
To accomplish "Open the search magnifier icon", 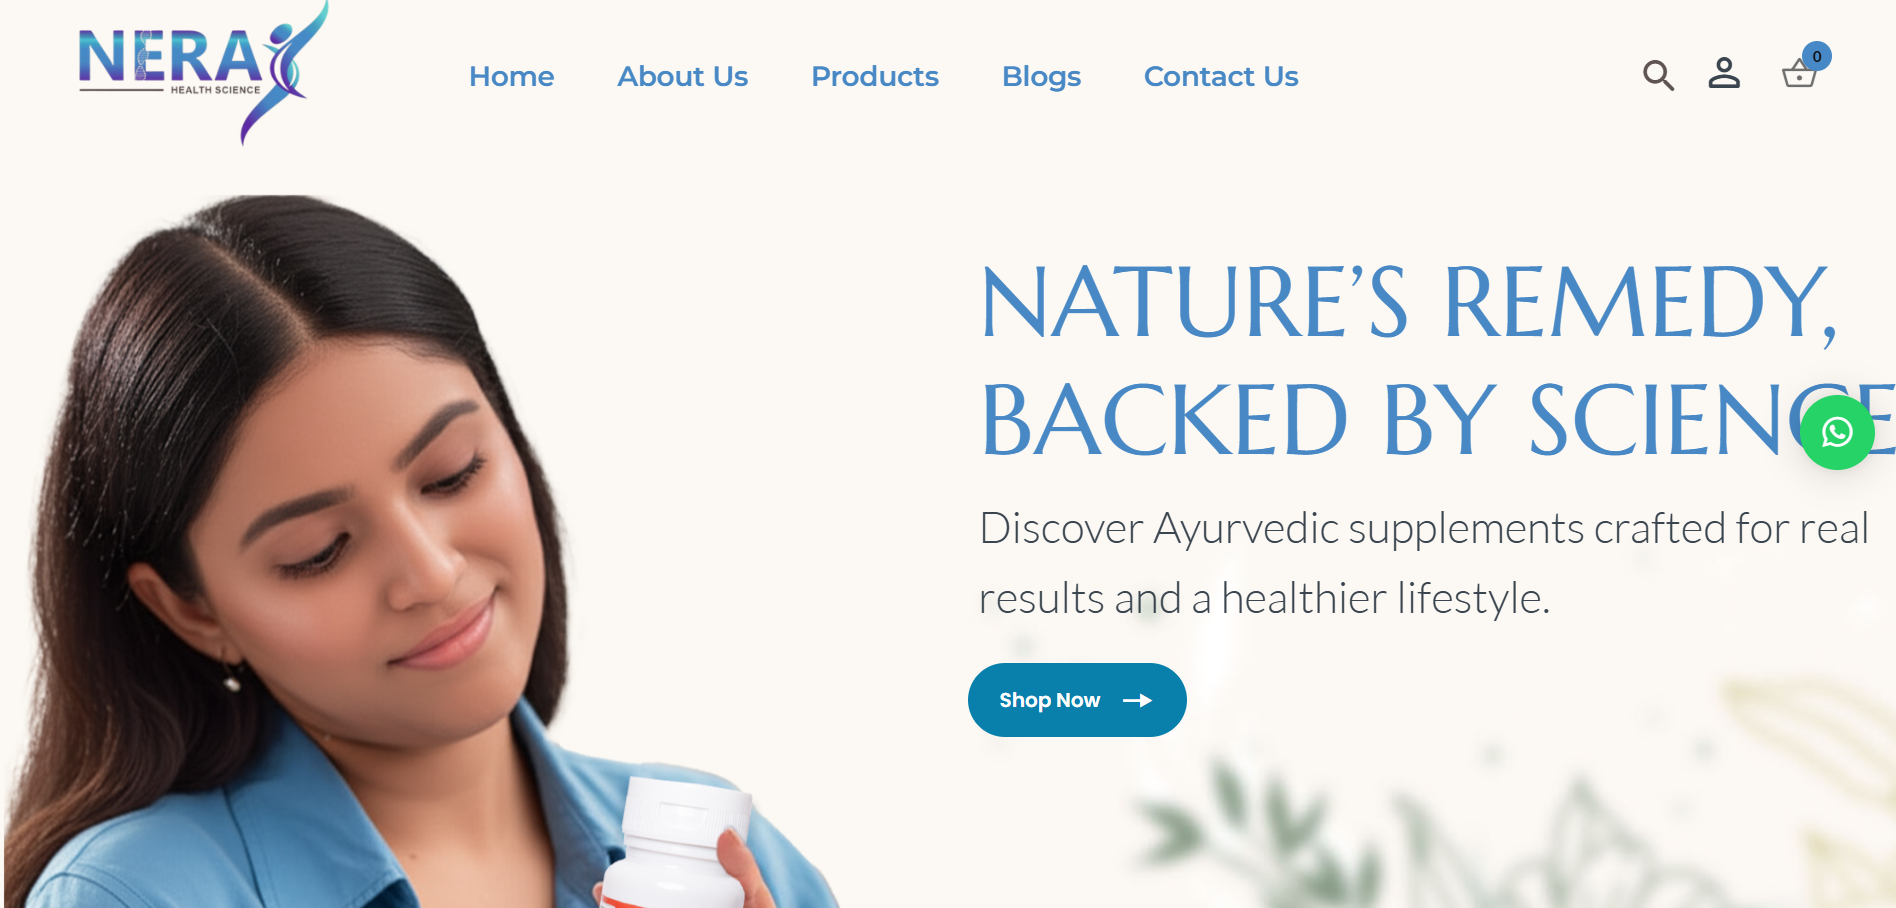I will pyautogui.click(x=1658, y=75).
